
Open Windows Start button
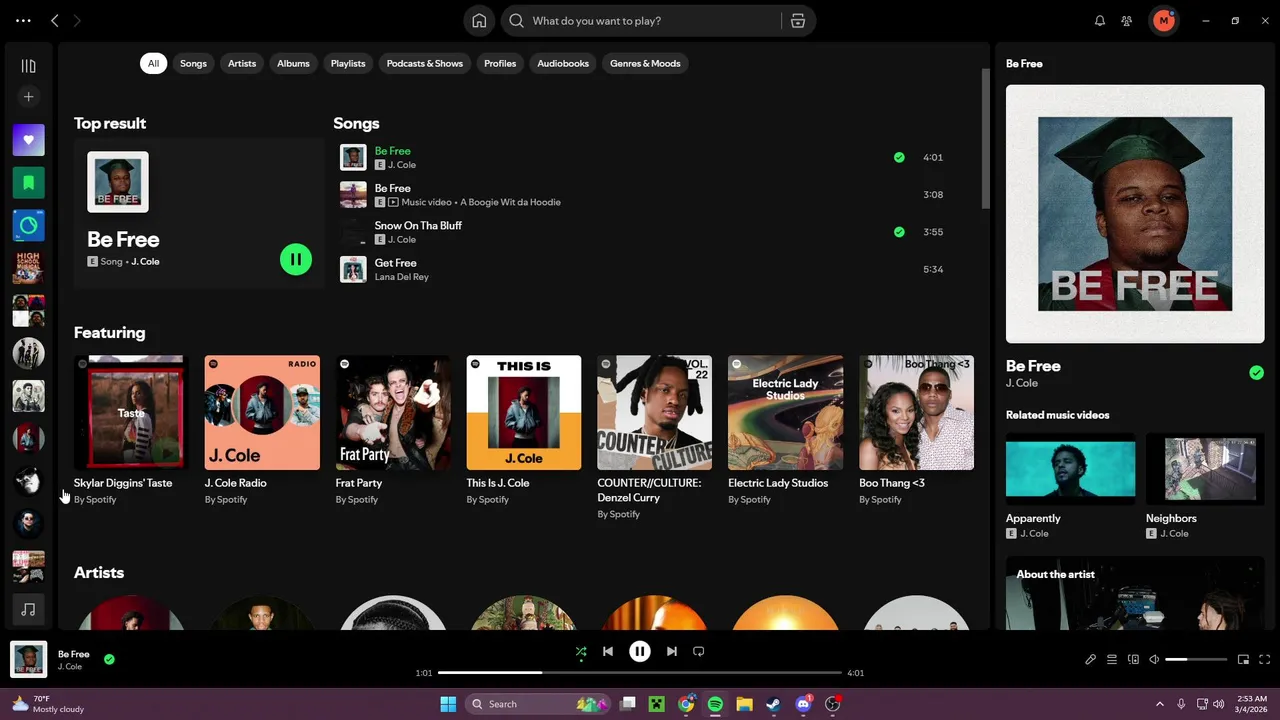[x=447, y=704]
